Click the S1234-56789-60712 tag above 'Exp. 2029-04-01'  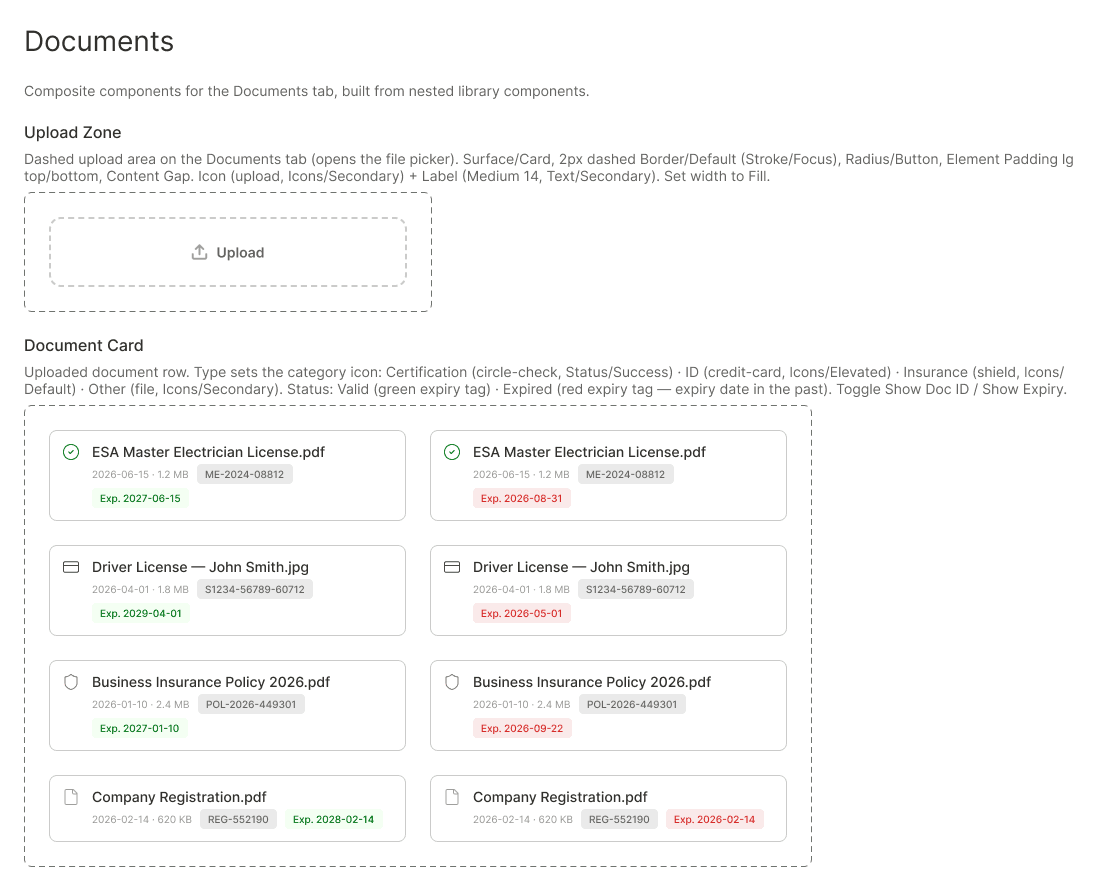pos(255,589)
